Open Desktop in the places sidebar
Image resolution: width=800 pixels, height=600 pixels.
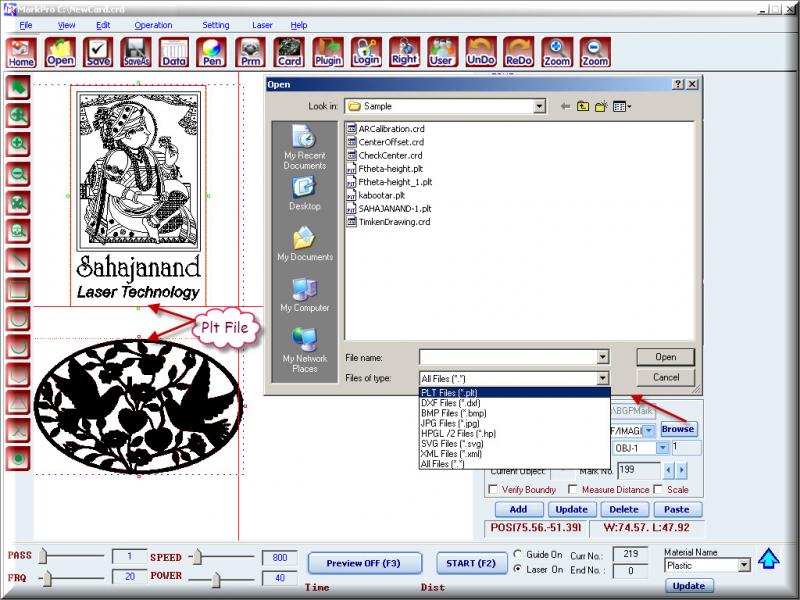(304, 194)
